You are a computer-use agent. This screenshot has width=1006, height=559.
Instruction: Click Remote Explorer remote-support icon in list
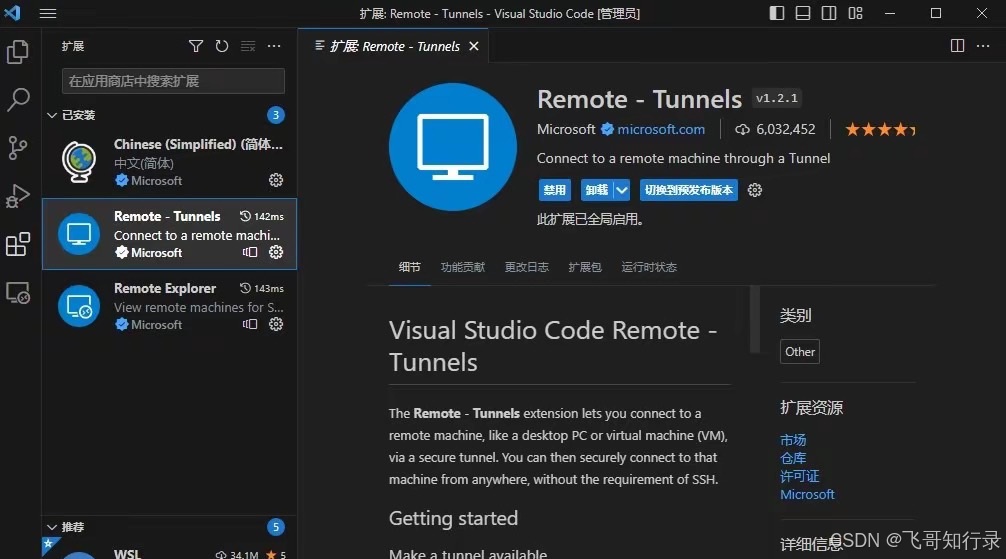(250, 324)
